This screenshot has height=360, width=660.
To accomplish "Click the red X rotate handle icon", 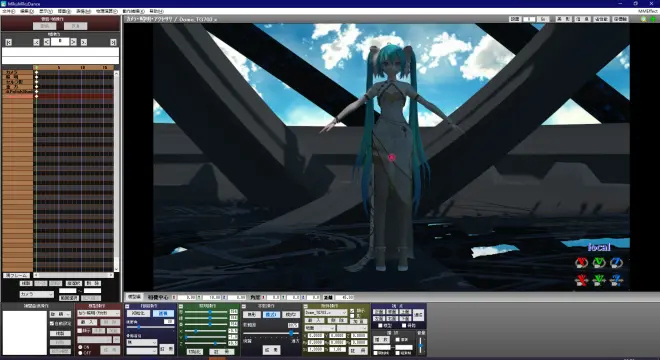I will (581, 263).
